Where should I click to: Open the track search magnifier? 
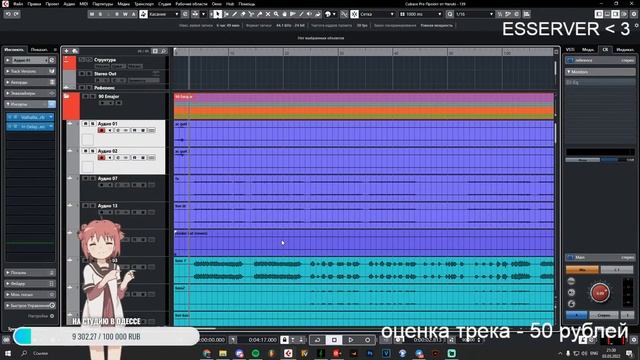click(163, 51)
